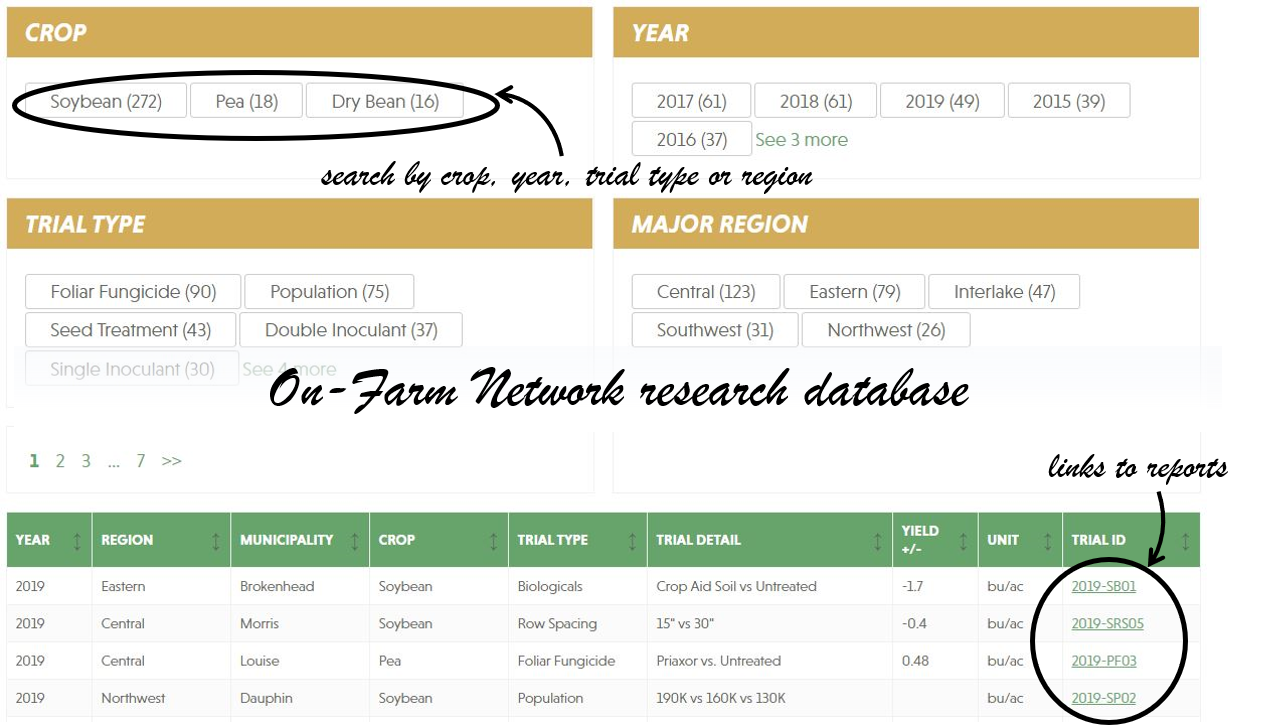Jump to results page 7
Screen dimensions: 1261x725
(141, 461)
